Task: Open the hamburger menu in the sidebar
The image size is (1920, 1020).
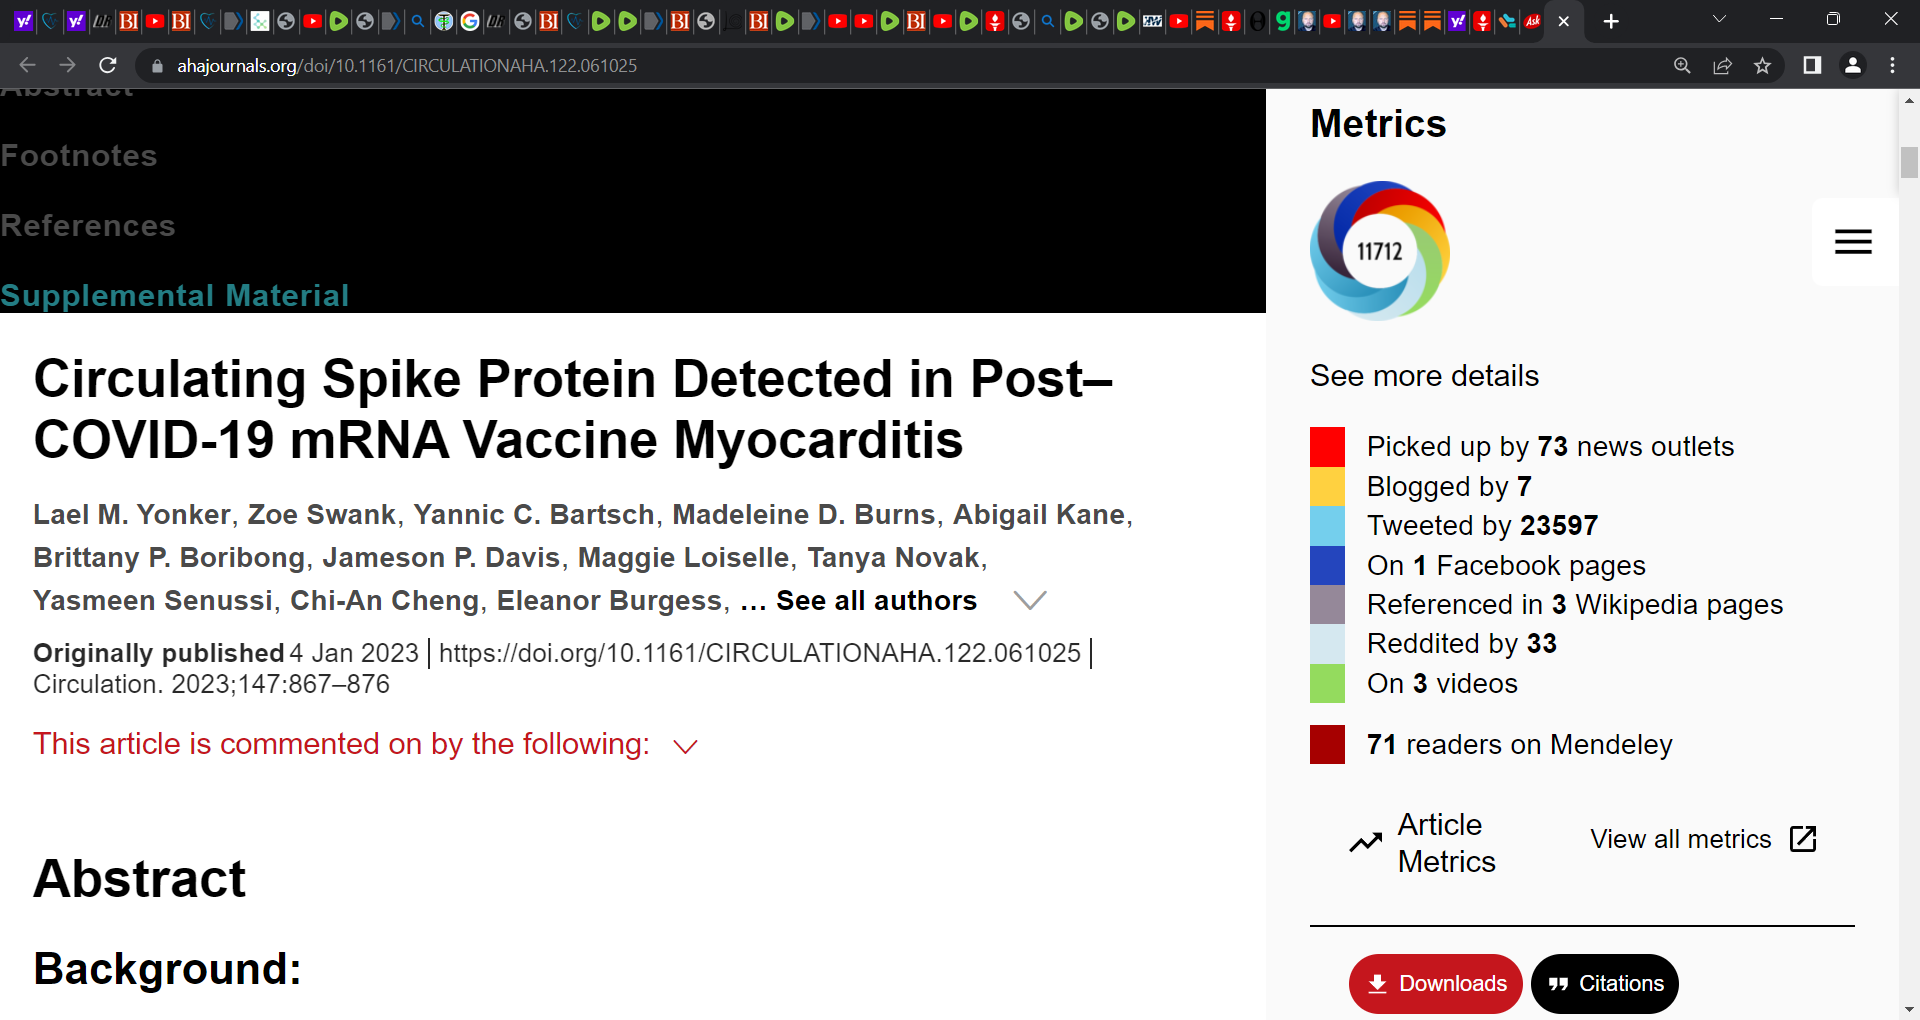Action: pyautogui.click(x=1853, y=242)
